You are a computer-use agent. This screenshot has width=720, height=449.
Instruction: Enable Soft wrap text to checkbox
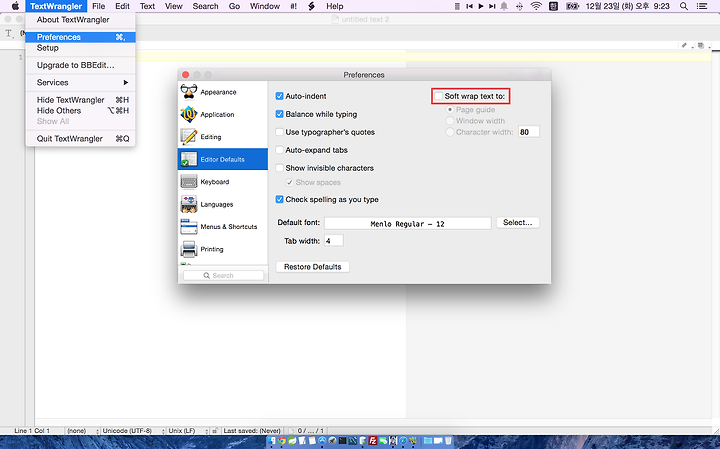(x=439, y=96)
